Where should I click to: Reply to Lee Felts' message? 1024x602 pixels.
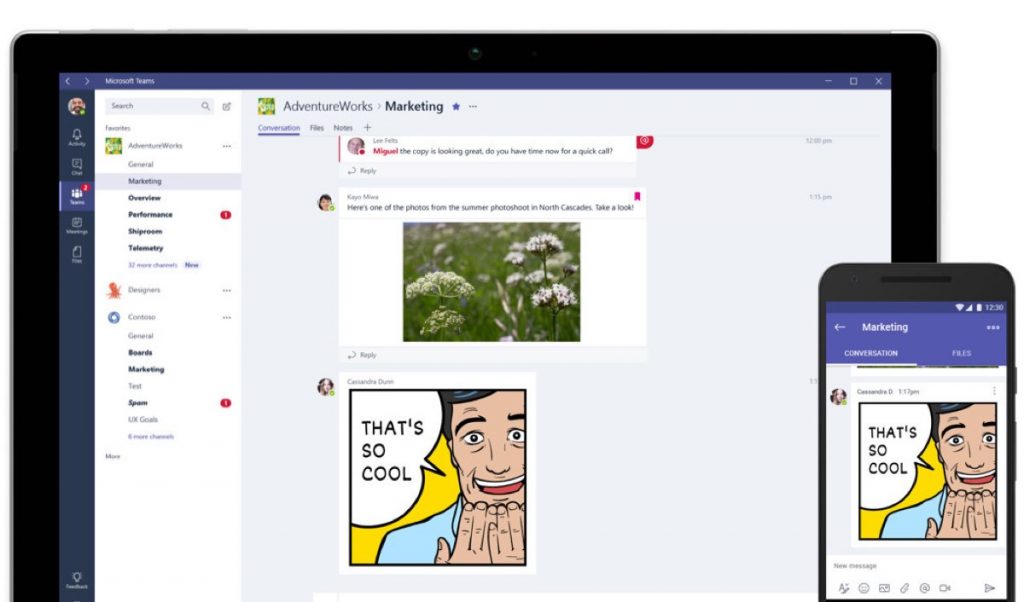pyautogui.click(x=362, y=170)
